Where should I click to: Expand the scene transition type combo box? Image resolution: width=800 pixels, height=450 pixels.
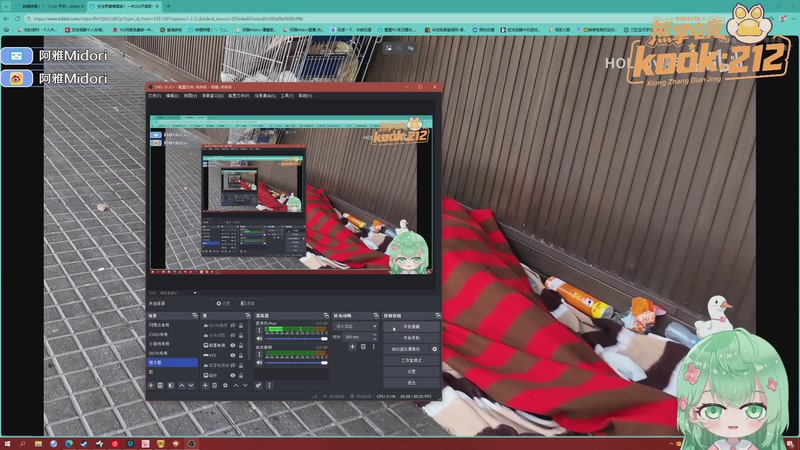pyautogui.click(x=356, y=326)
